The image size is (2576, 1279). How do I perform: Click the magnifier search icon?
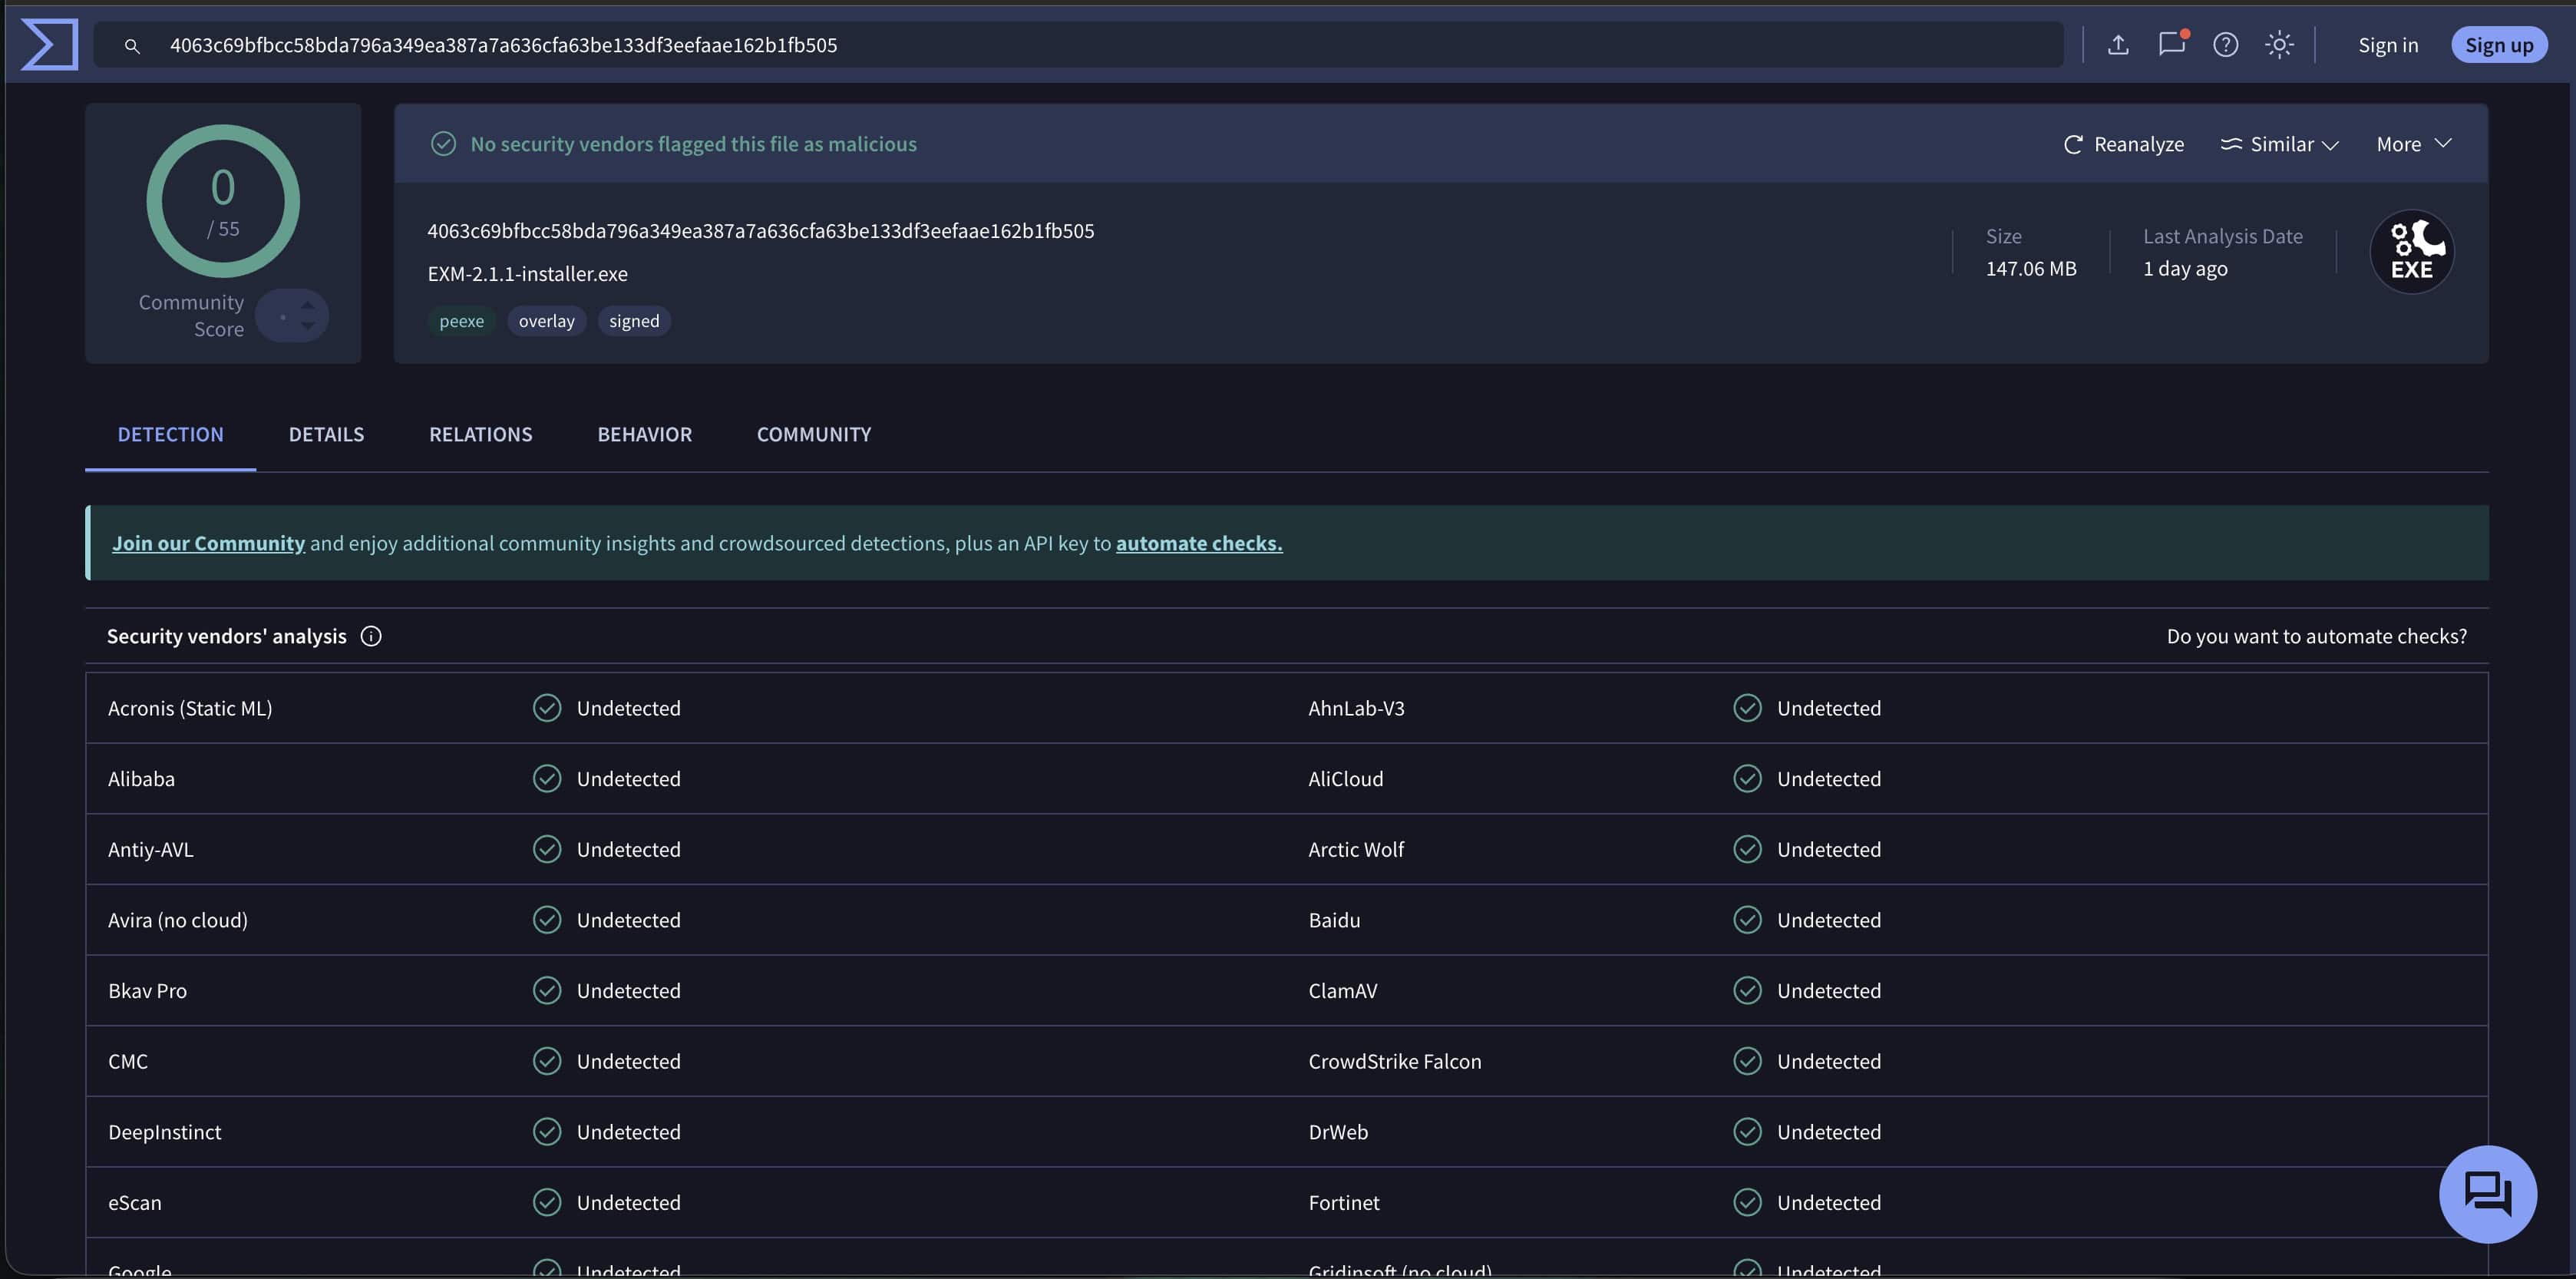coord(132,46)
